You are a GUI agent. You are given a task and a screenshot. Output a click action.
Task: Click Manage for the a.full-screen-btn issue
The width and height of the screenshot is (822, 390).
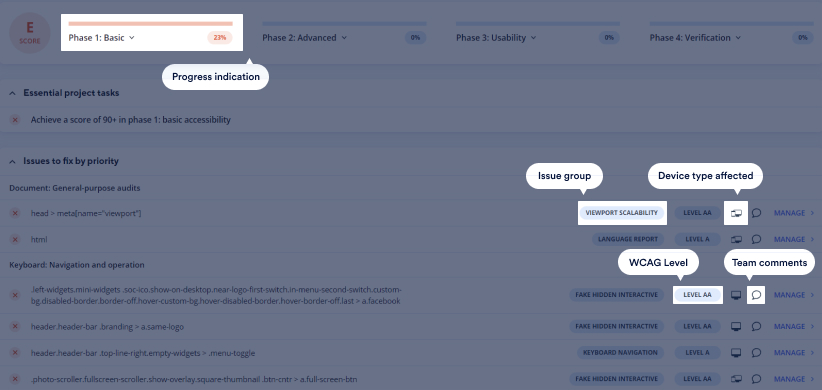point(794,378)
